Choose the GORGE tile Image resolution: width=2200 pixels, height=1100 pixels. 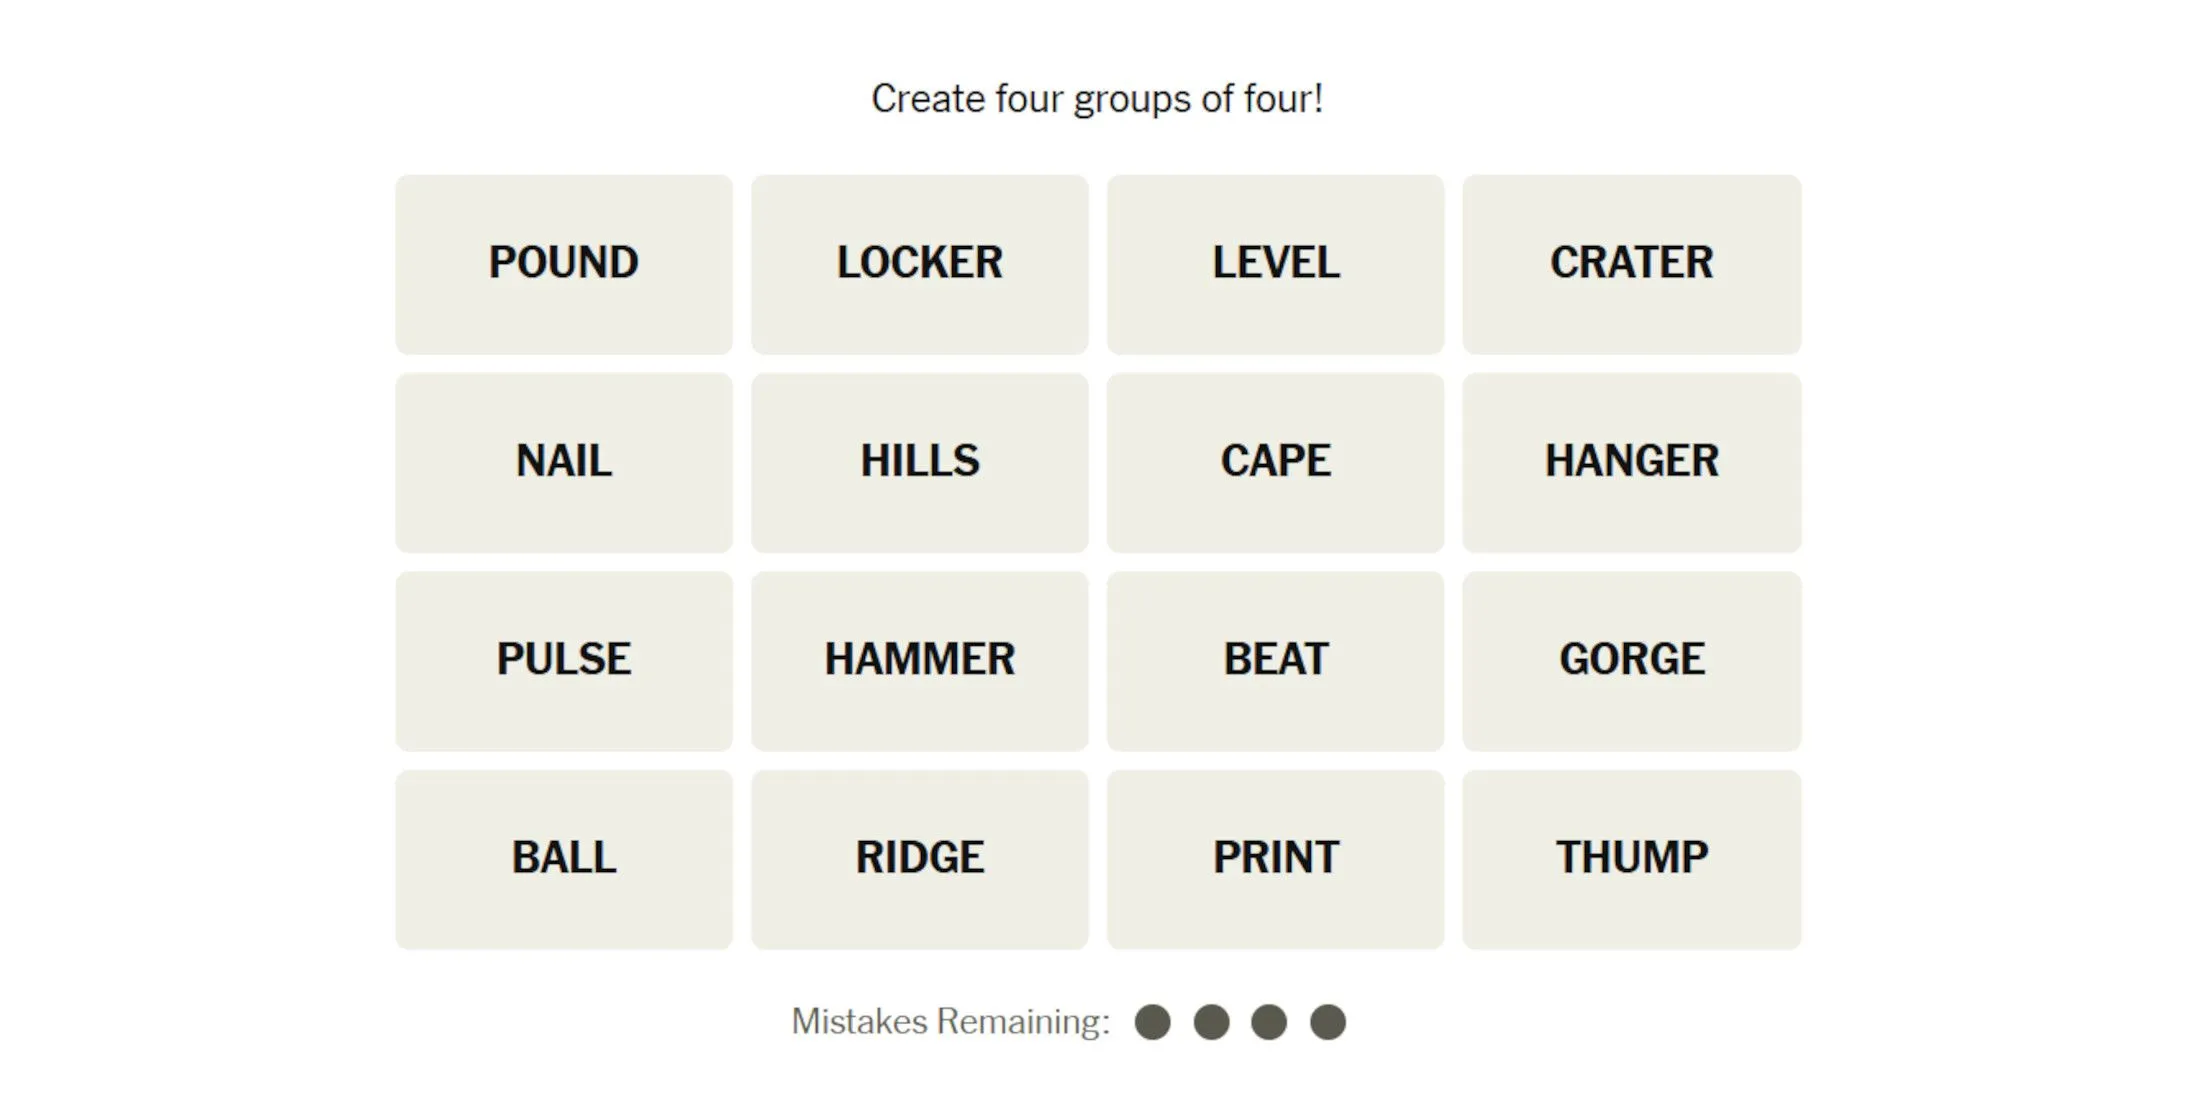coord(1631,660)
